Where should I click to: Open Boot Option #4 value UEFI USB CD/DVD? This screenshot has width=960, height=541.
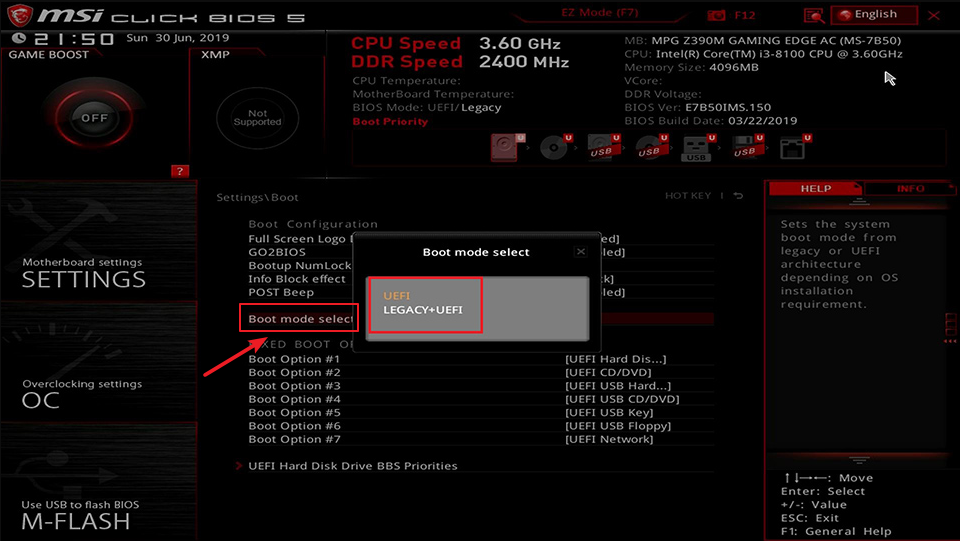click(622, 400)
